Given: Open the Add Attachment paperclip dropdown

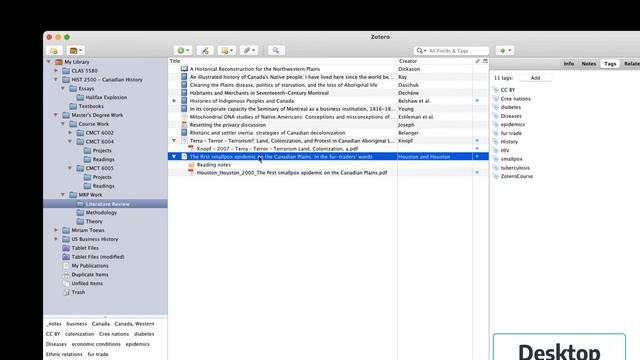Looking at the screenshot, I should point(249,50).
